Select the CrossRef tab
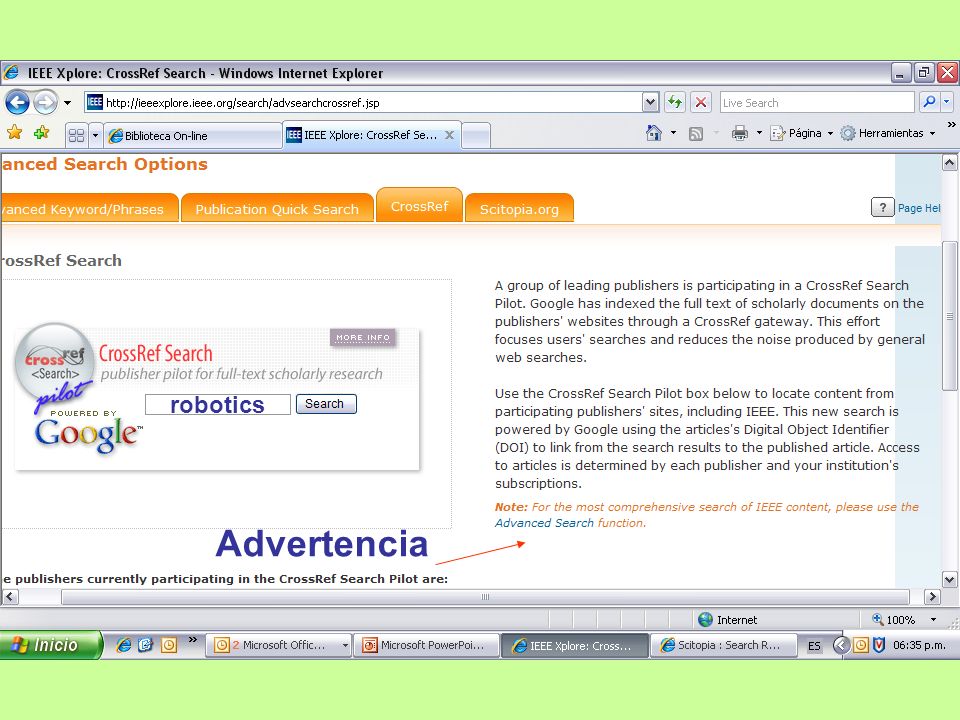 (419, 206)
